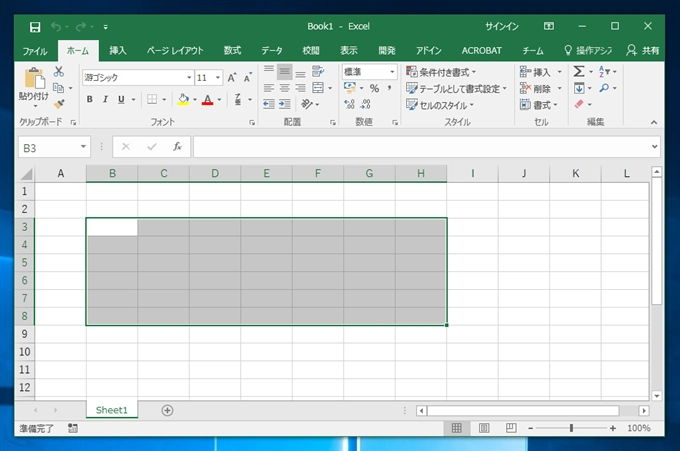This screenshot has height=451, width=680.
Task: Click the Insert Function fx icon
Action: click(x=177, y=147)
